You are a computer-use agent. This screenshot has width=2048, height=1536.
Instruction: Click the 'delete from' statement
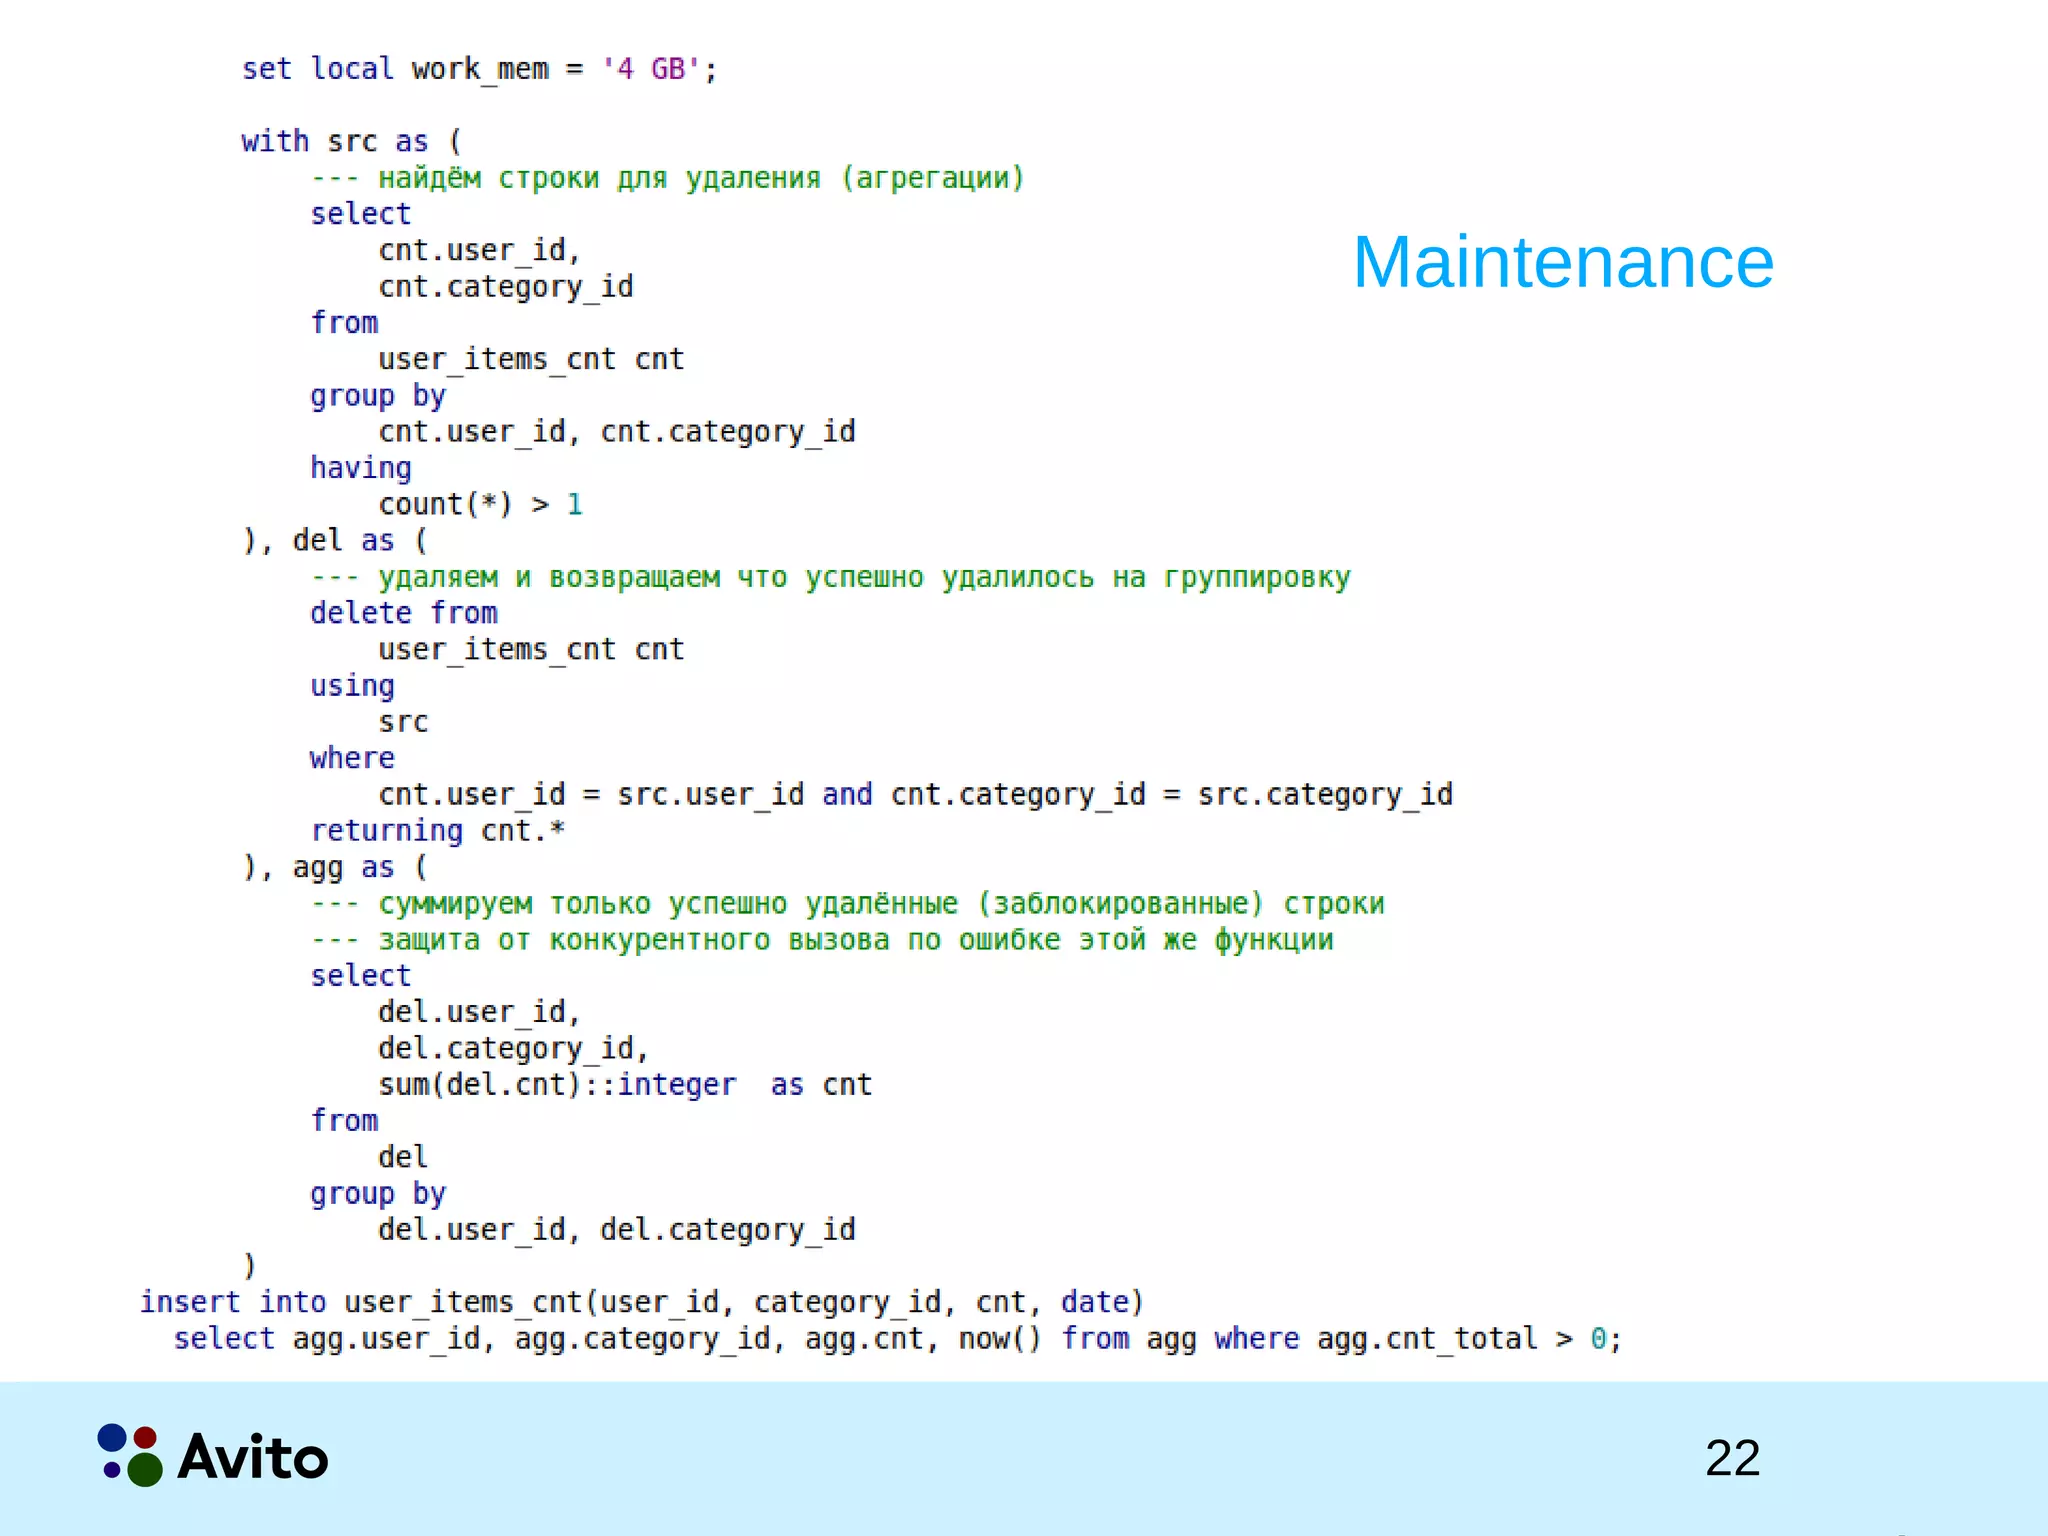(x=403, y=613)
